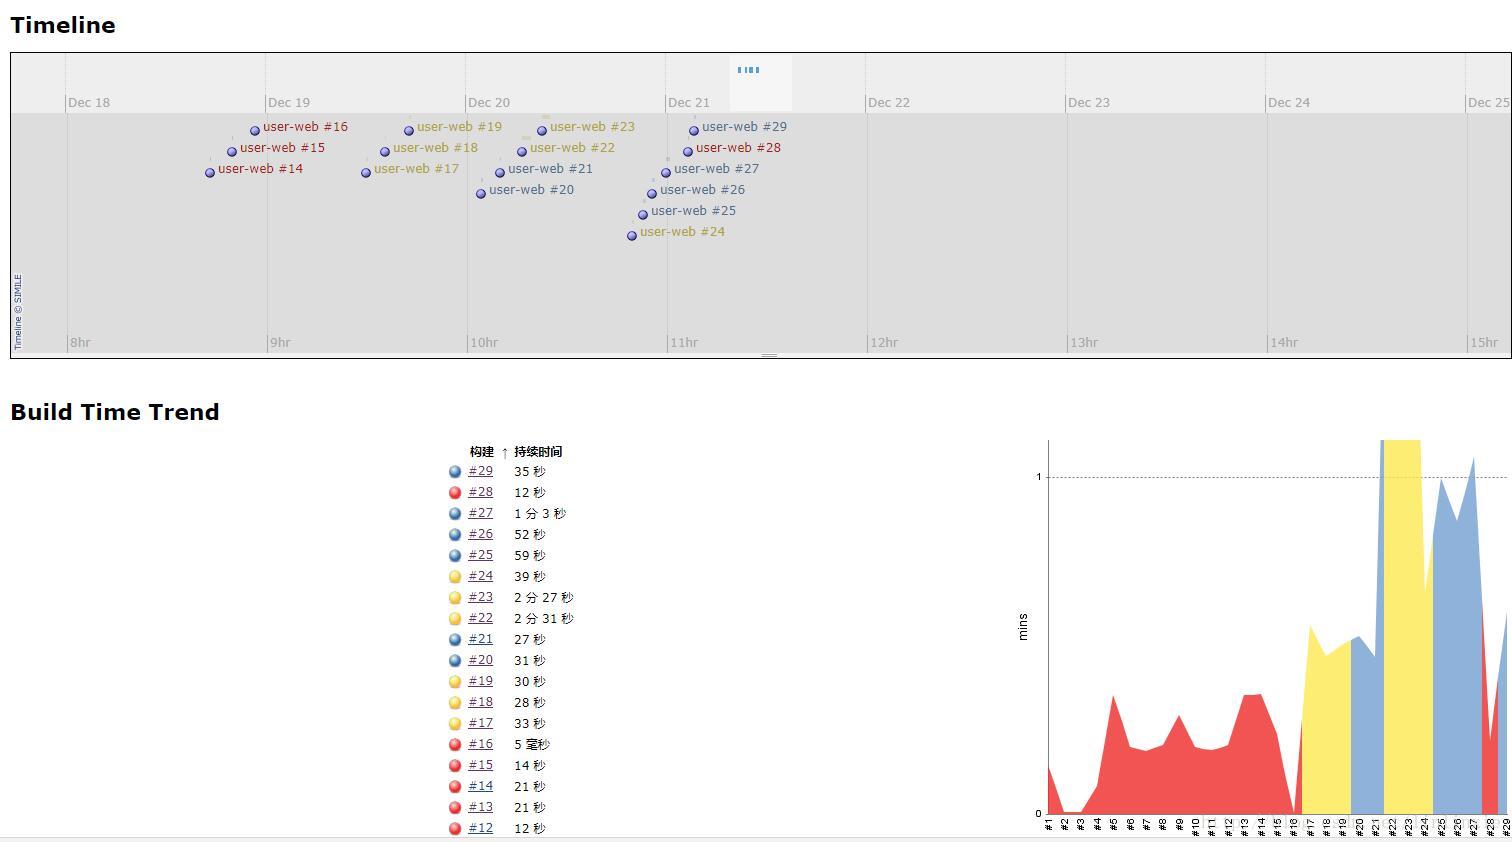Screen dimensions: 1512x842
Task: Click yellow status ball for build #17
Action: click(455, 724)
